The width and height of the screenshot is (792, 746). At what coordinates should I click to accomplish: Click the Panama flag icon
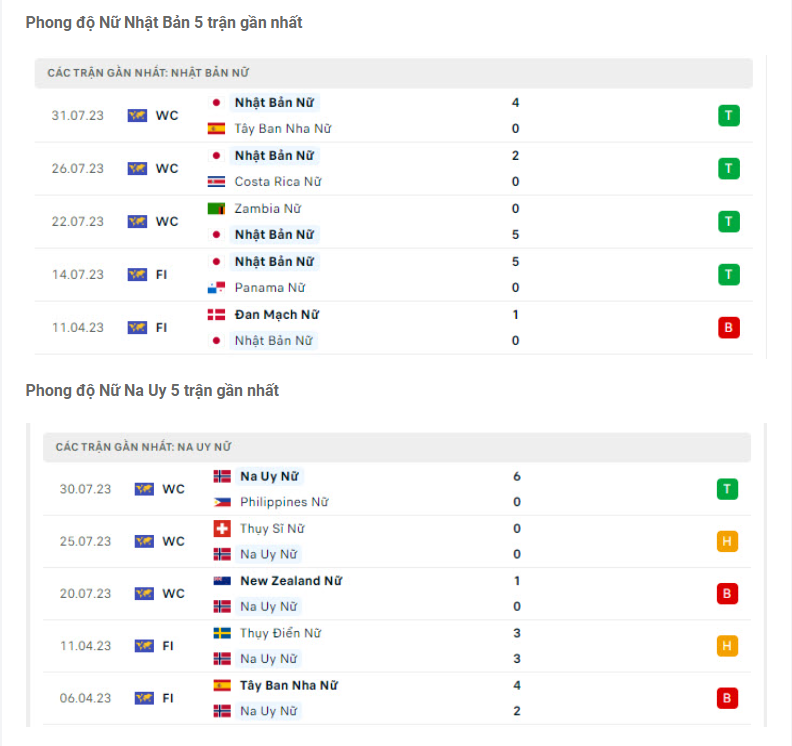216,288
